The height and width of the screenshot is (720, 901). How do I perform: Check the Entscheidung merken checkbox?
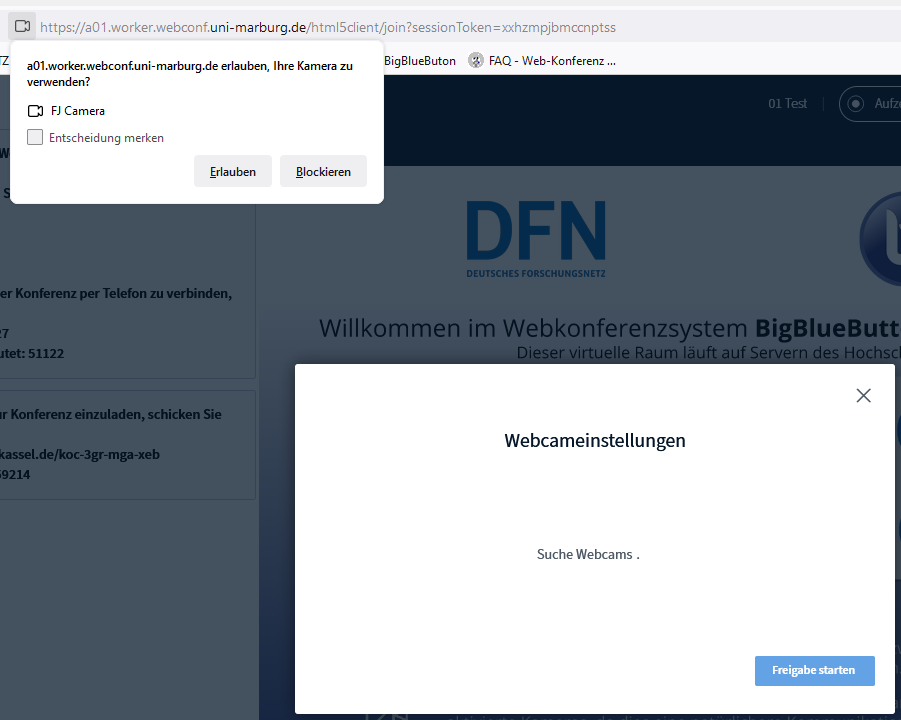click(35, 137)
